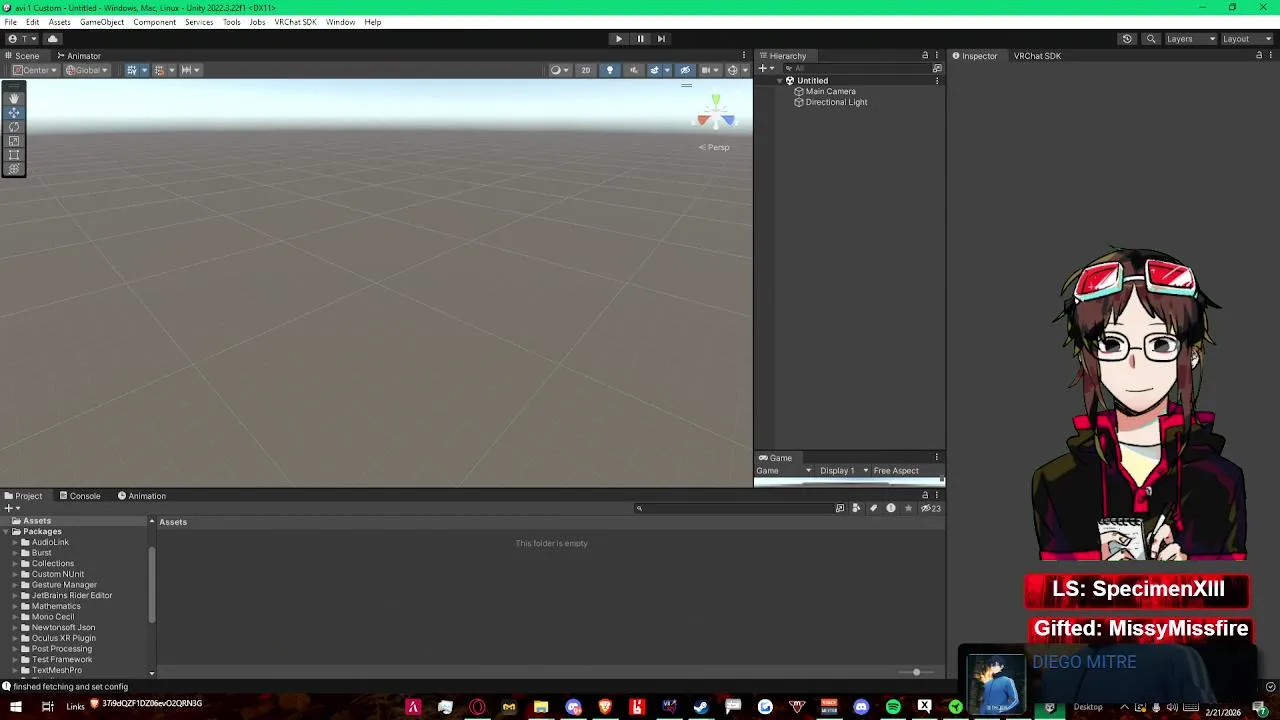Click the Play button
This screenshot has height=720, width=1280.
click(618, 39)
